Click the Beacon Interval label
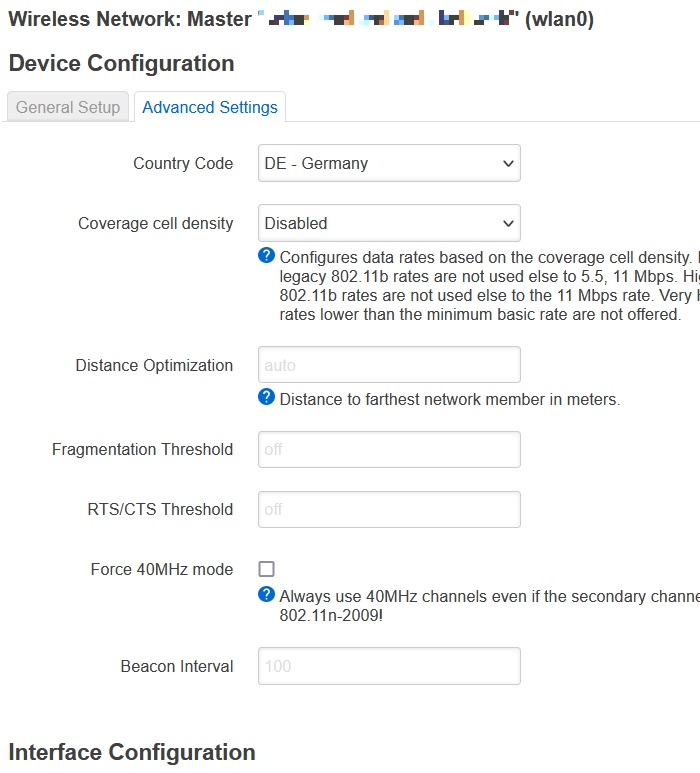Viewport: 700px width, 773px height. coord(177,667)
